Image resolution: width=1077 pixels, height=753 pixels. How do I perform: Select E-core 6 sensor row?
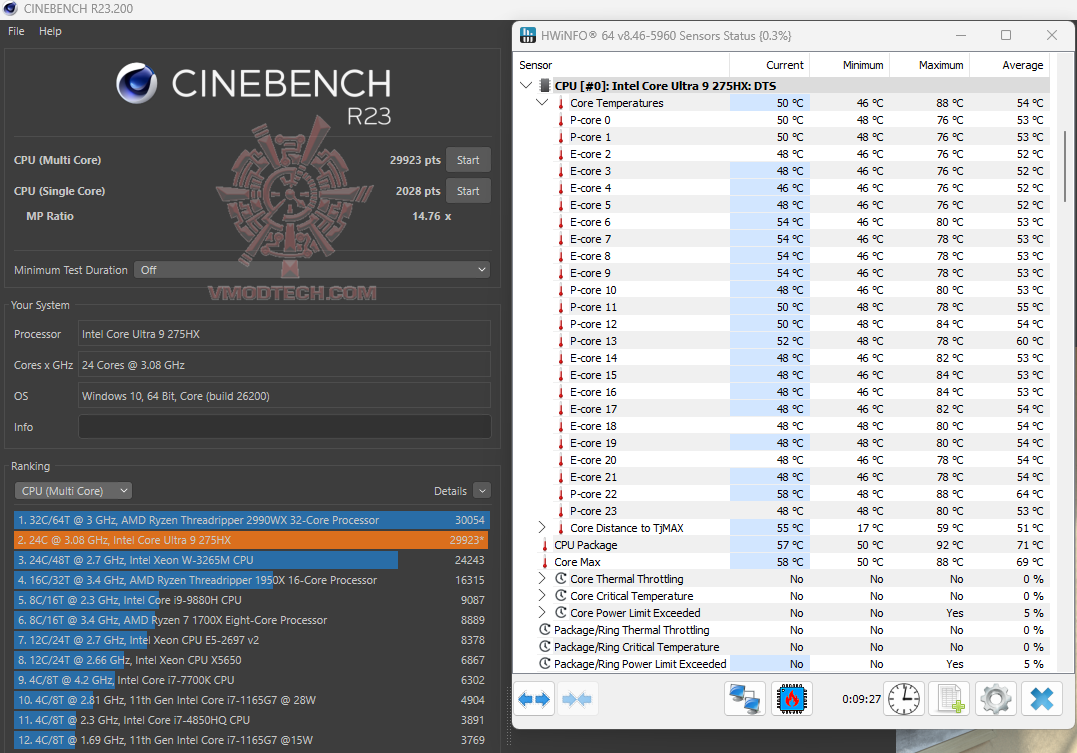pos(783,222)
